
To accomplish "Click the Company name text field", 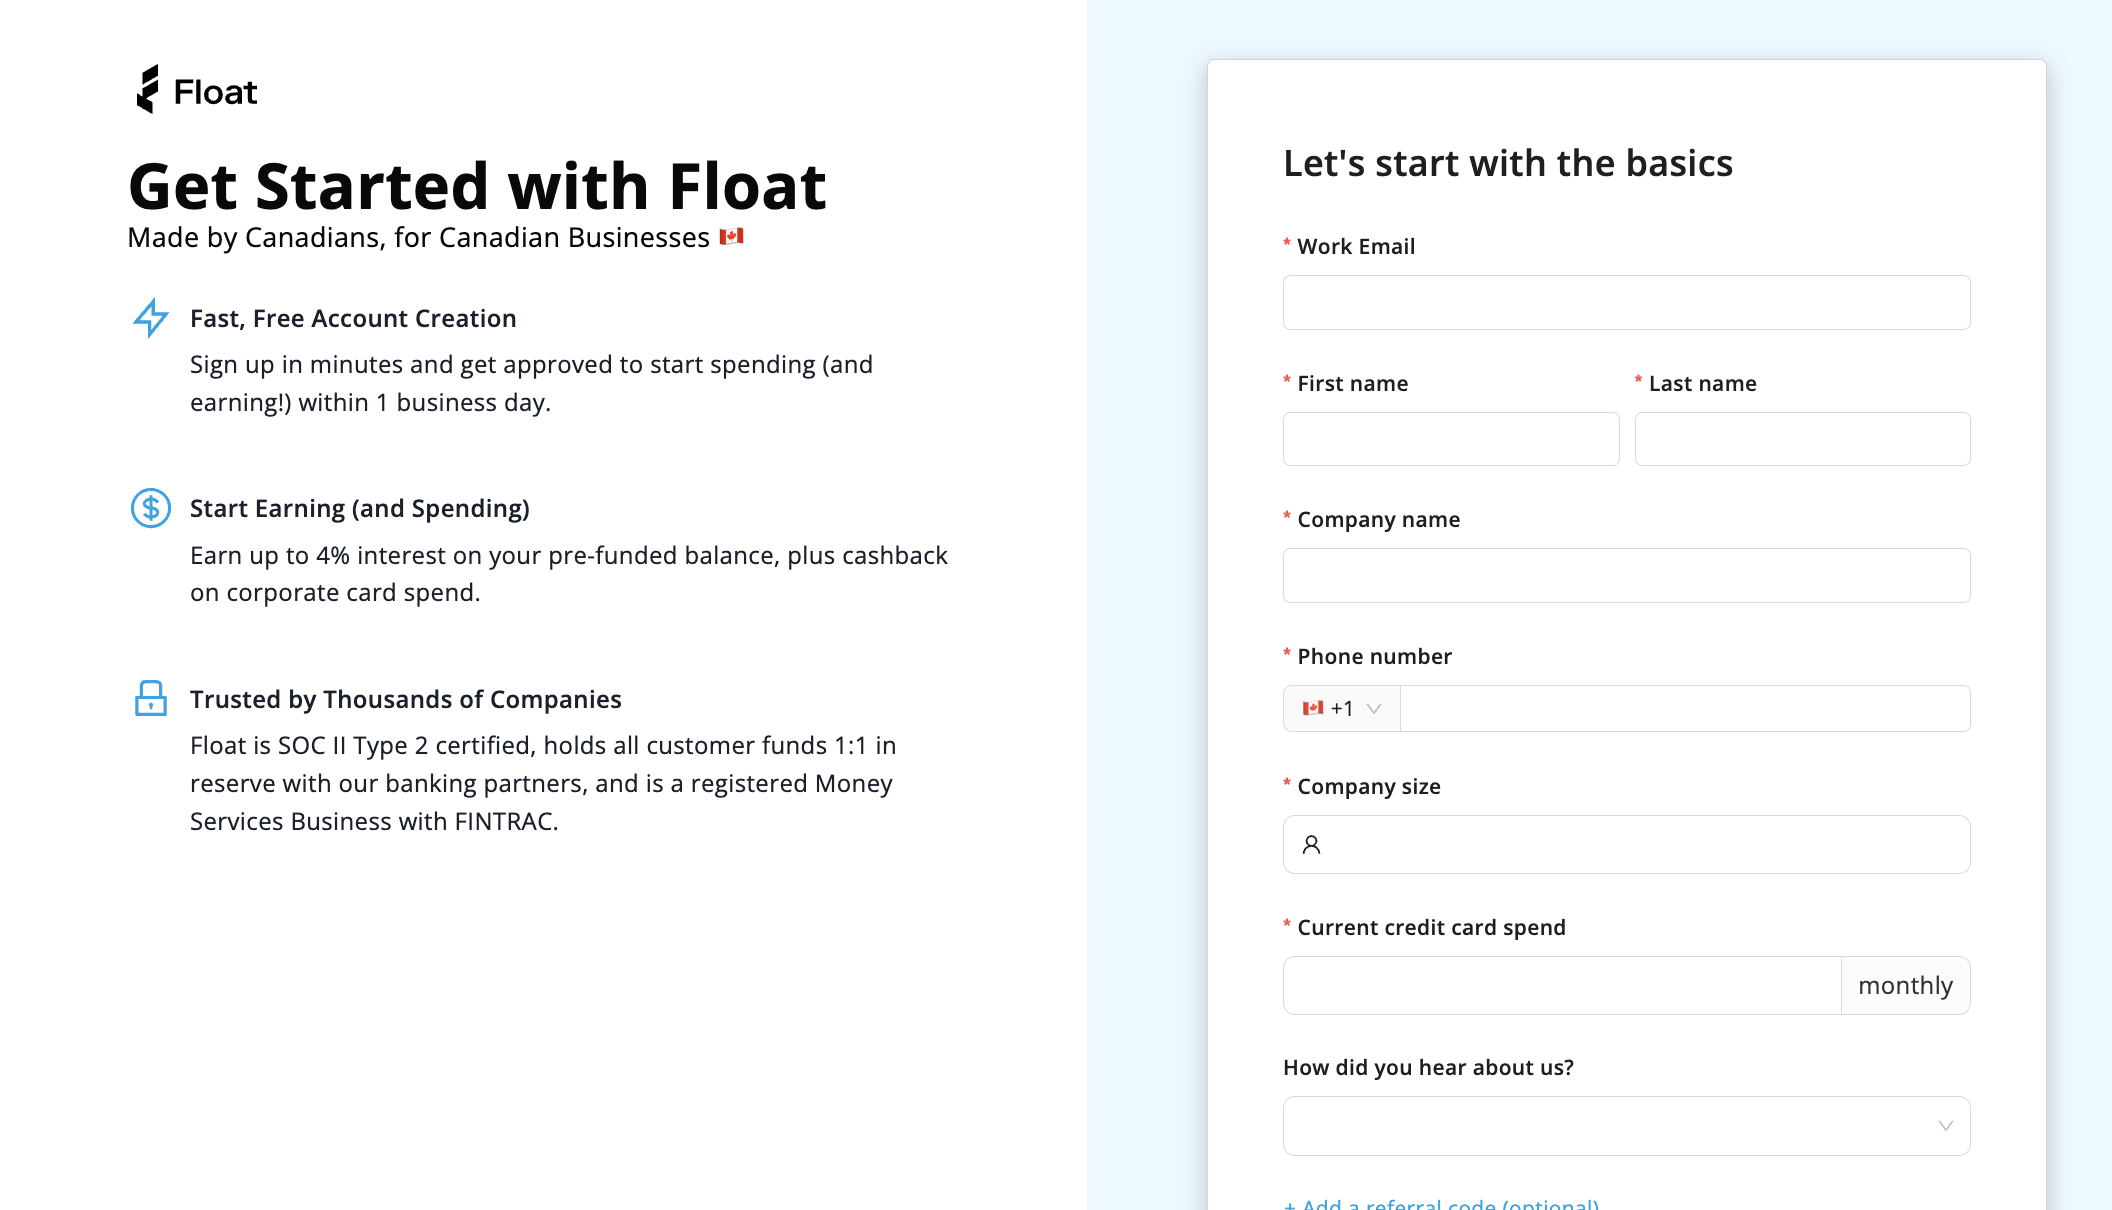I will [1626, 575].
